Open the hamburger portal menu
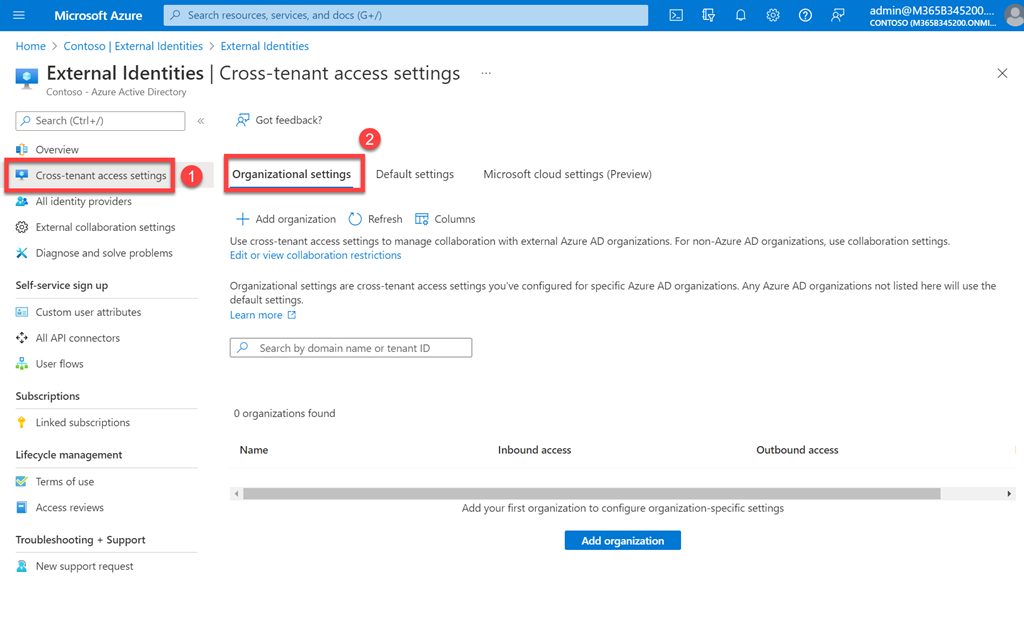 click(x=19, y=15)
